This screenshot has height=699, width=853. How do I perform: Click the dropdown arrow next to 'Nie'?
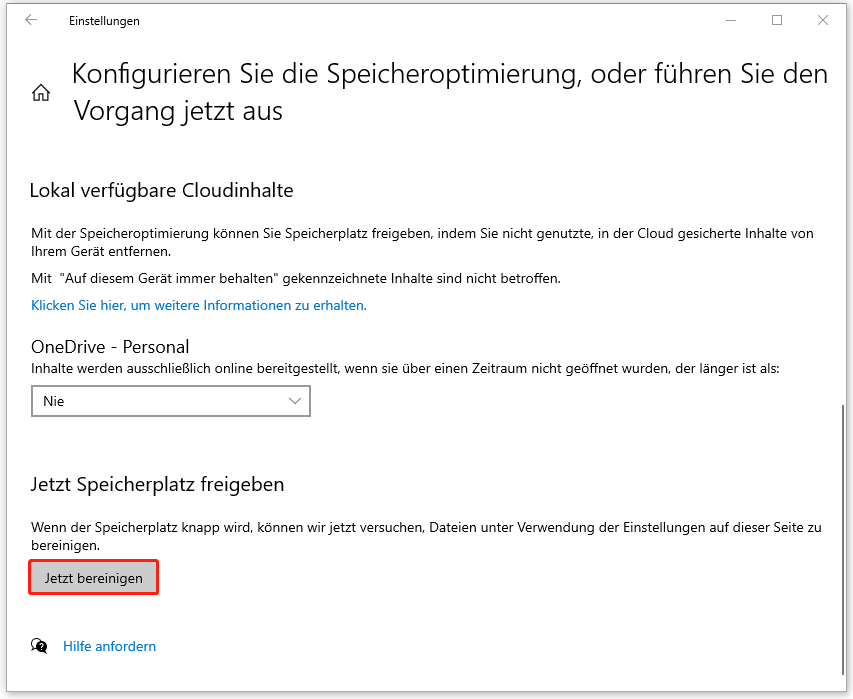tap(295, 400)
